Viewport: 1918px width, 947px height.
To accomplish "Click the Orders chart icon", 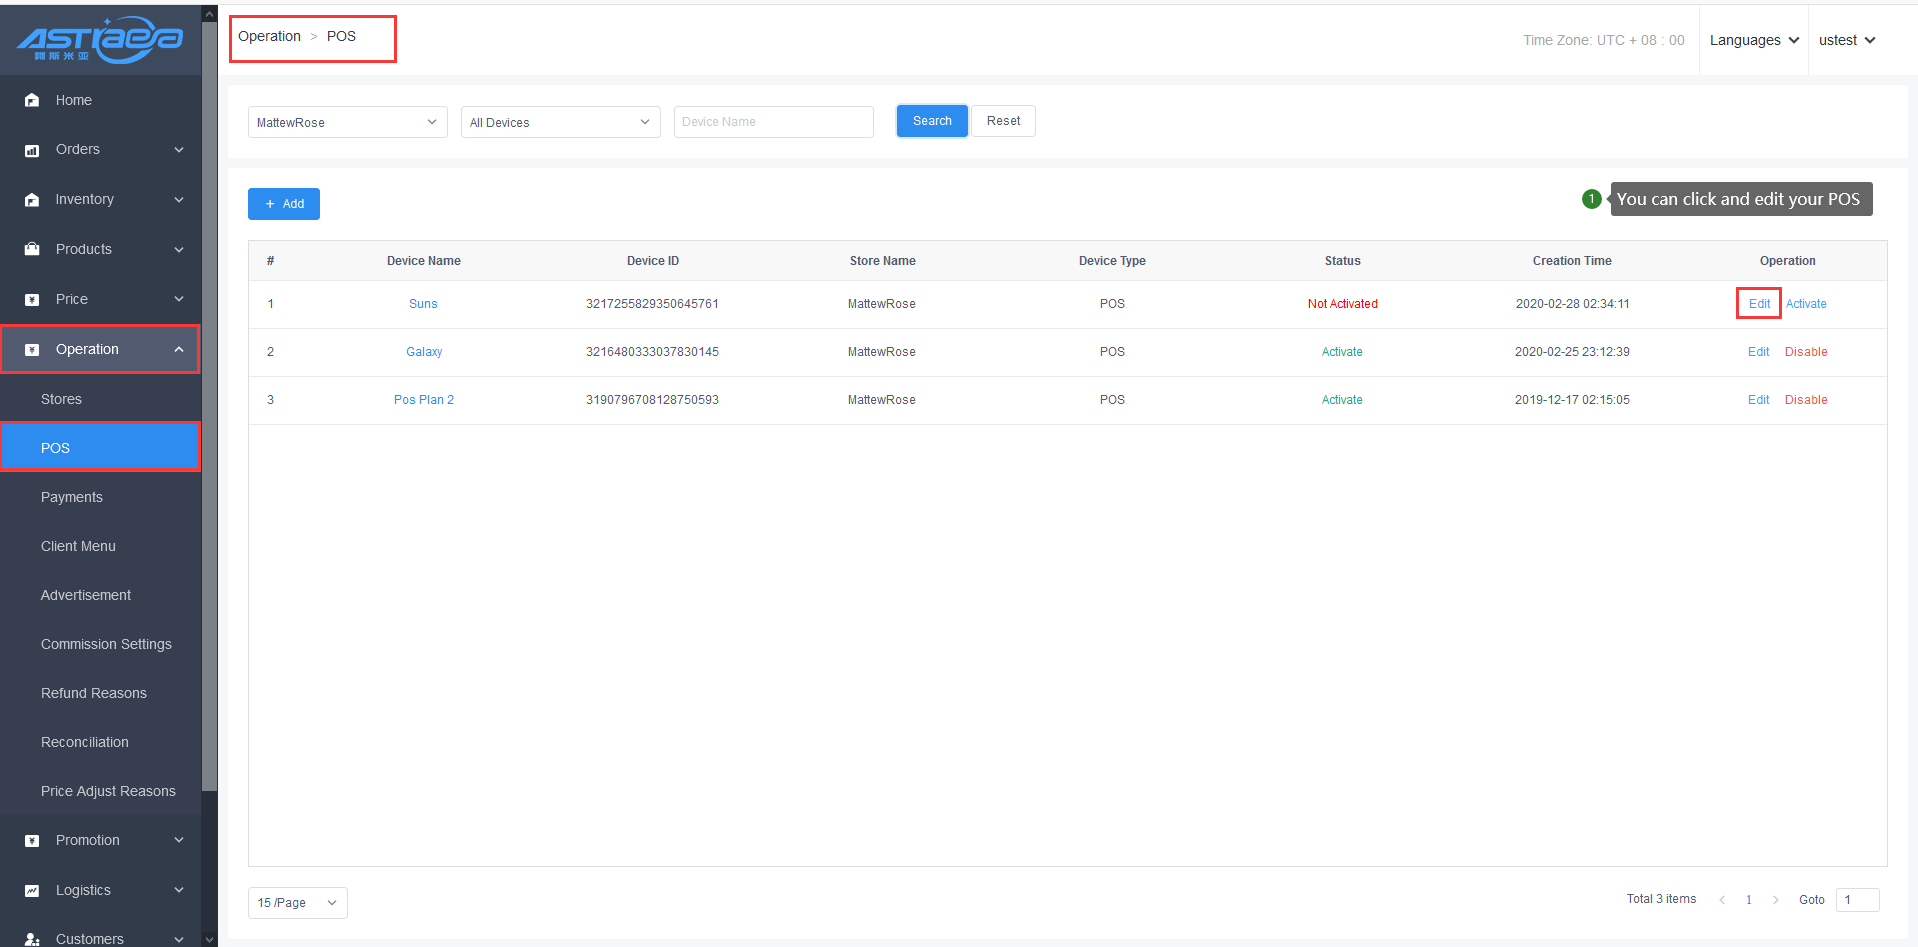I will pyautogui.click(x=32, y=150).
